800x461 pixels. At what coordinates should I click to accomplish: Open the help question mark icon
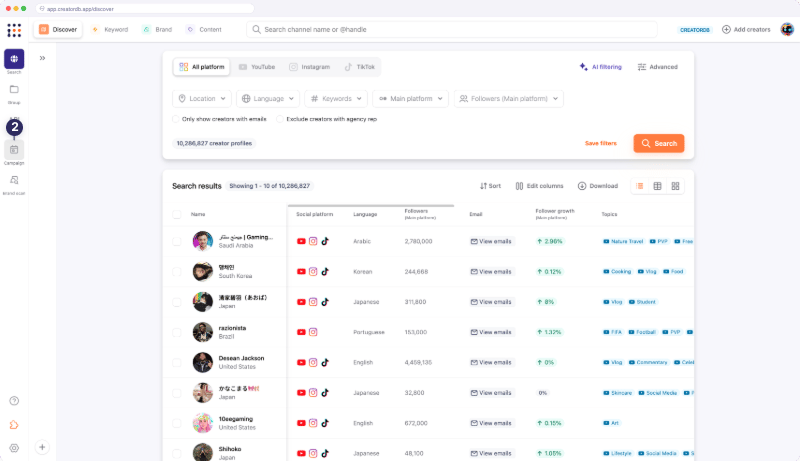[x=14, y=401]
